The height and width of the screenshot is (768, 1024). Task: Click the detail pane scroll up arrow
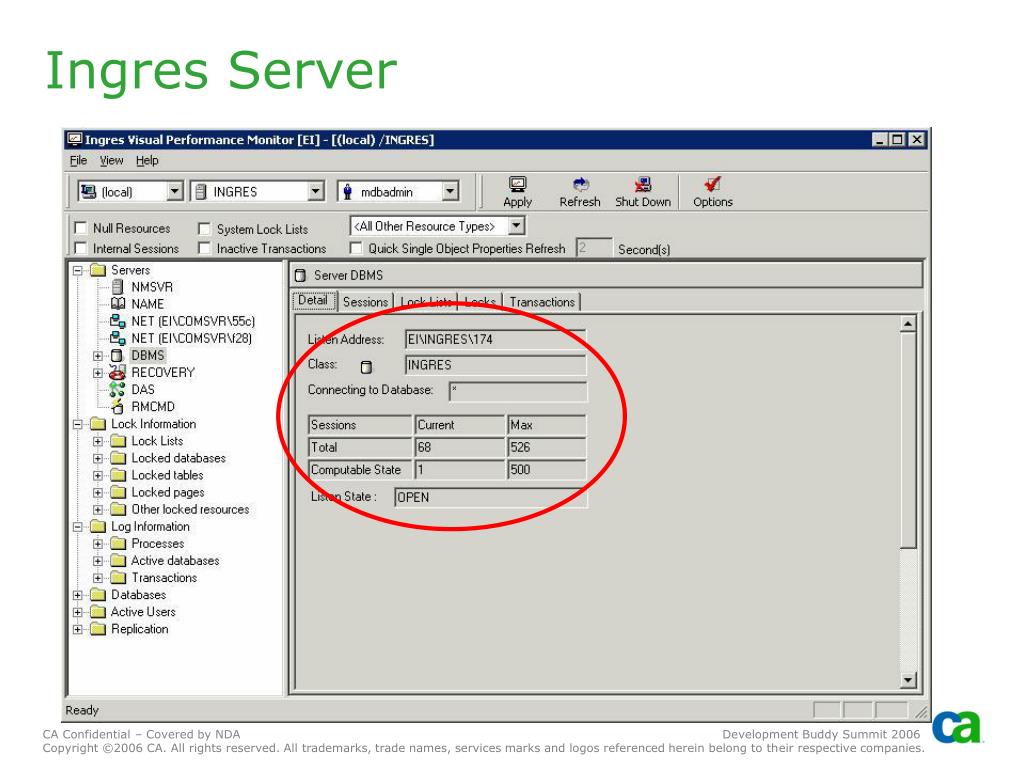pyautogui.click(x=908, y=324)
